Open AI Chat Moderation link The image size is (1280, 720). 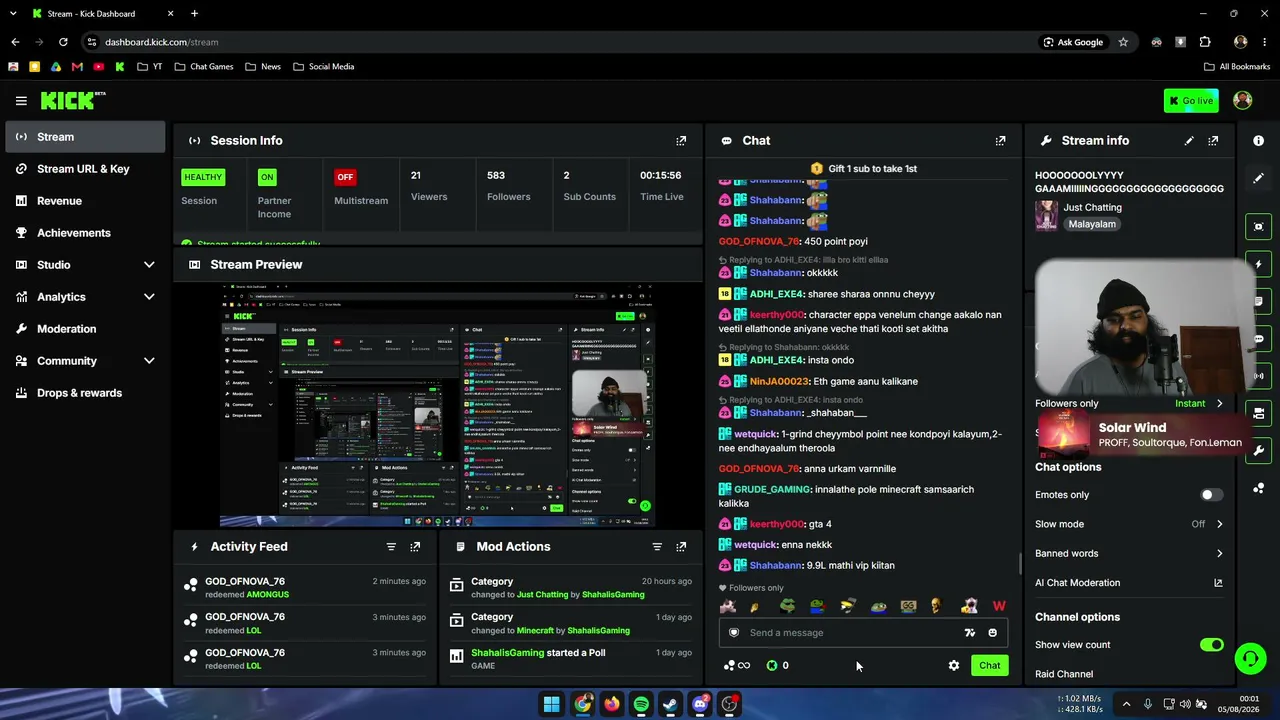coord(1129,583)
